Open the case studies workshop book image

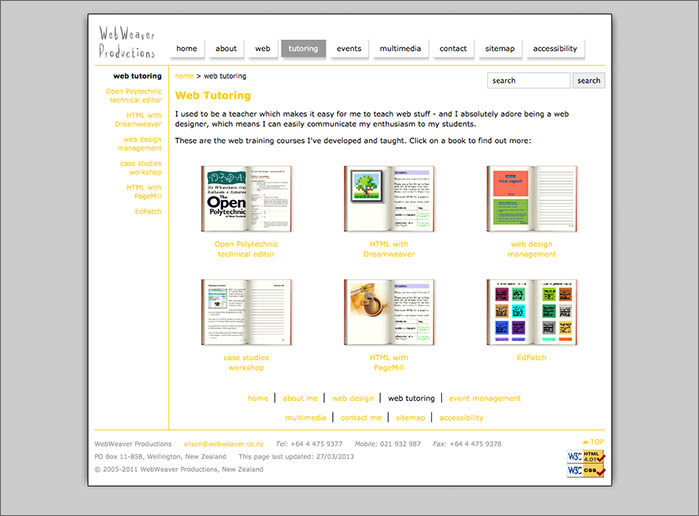[x=246, y=312]
